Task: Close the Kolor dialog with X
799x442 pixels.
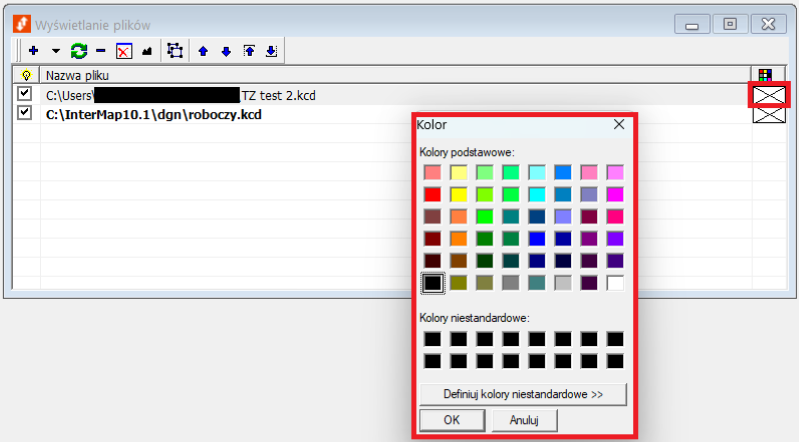Action: point(619,125)
